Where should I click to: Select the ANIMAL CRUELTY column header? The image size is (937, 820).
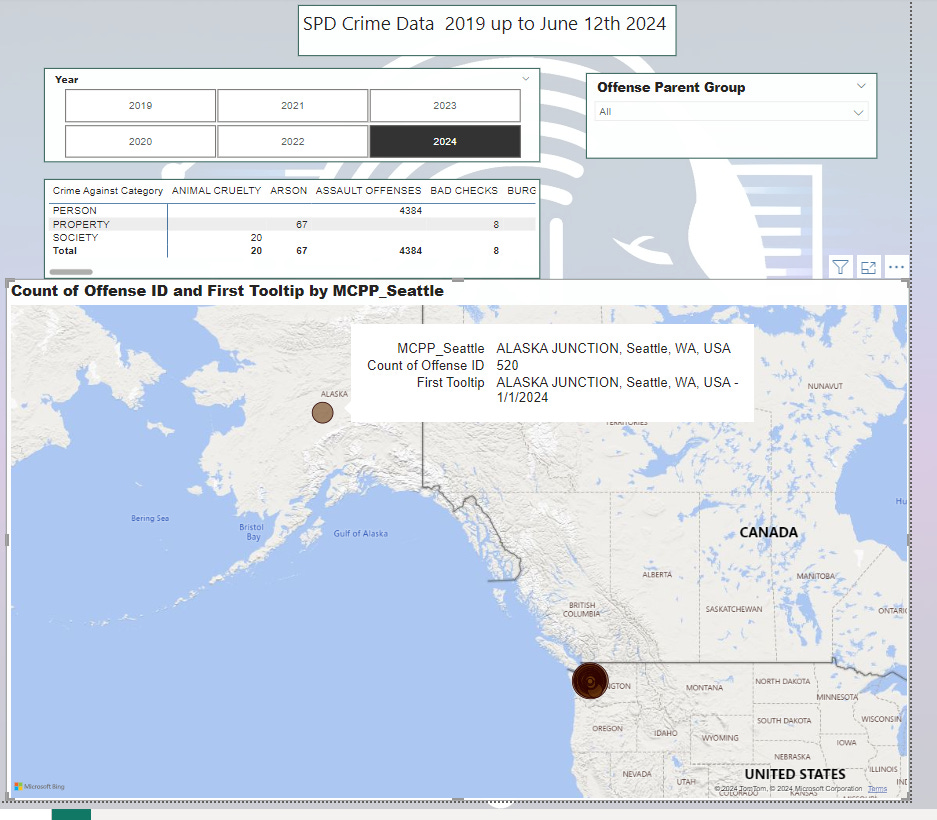click(x=216, y=190)
